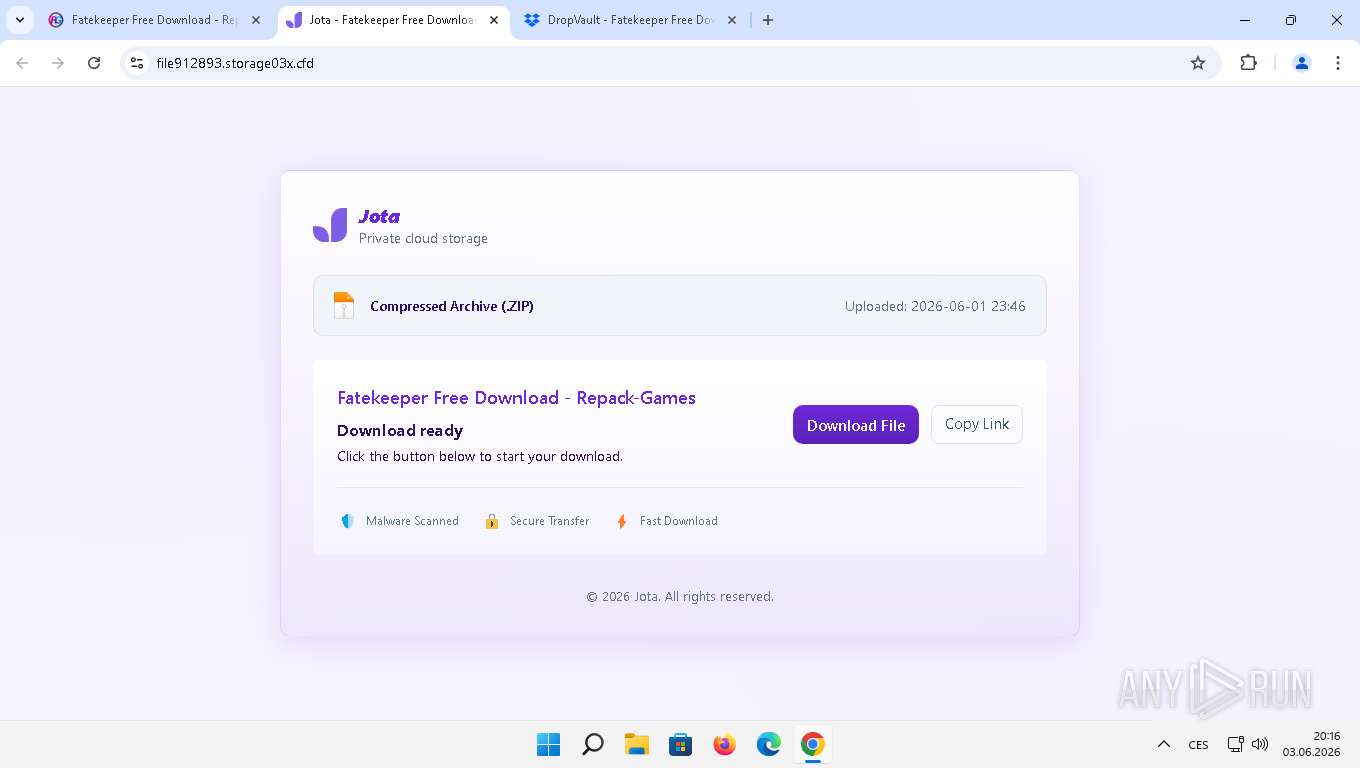Click the 'Malware Scanned' label
Image resolution: width=1360 pixels, height=768 pixels.
412,521
